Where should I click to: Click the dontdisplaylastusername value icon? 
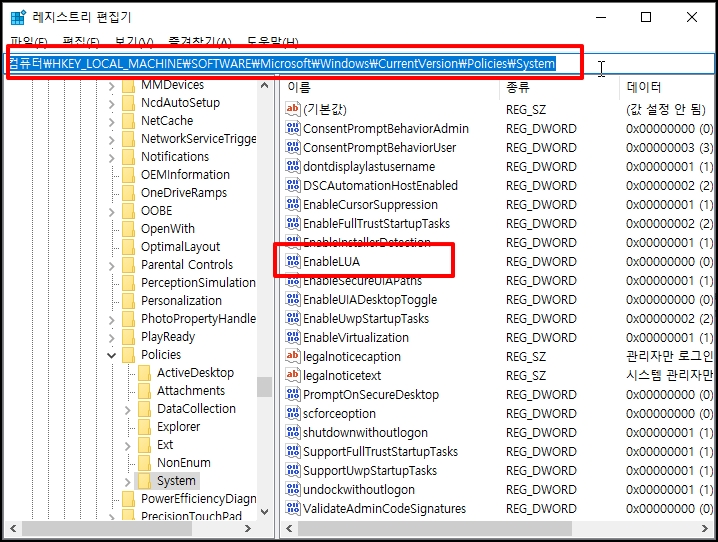click(293, 166)
